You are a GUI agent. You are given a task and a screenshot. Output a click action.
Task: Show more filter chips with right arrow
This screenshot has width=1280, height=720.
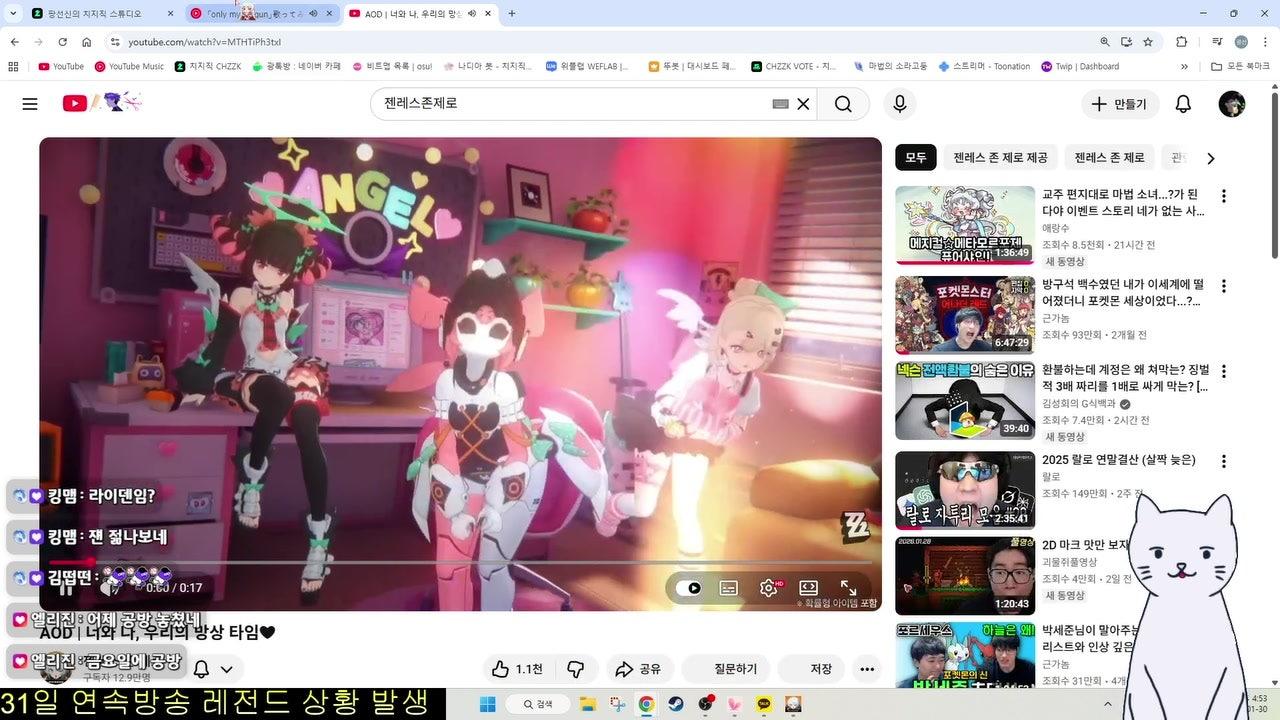point(1210,158)
